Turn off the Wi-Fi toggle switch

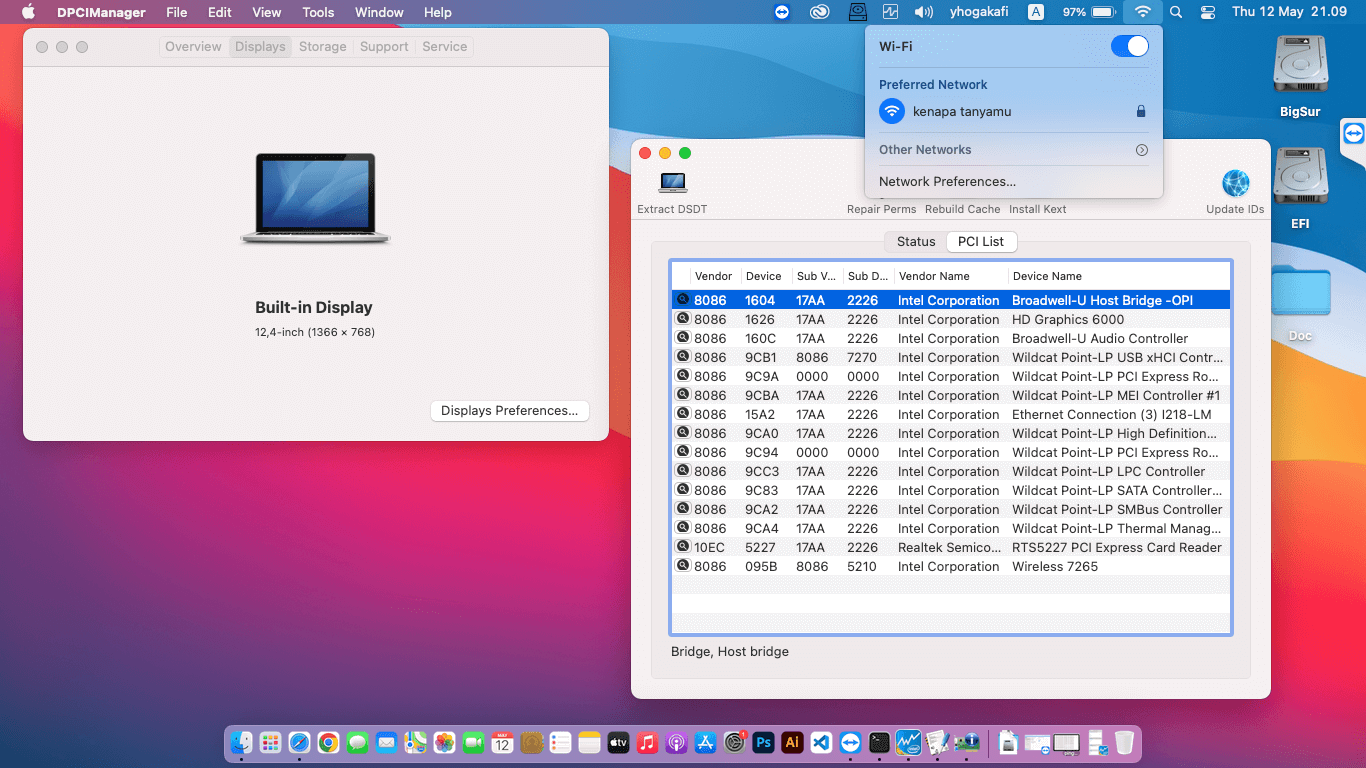1129,47
